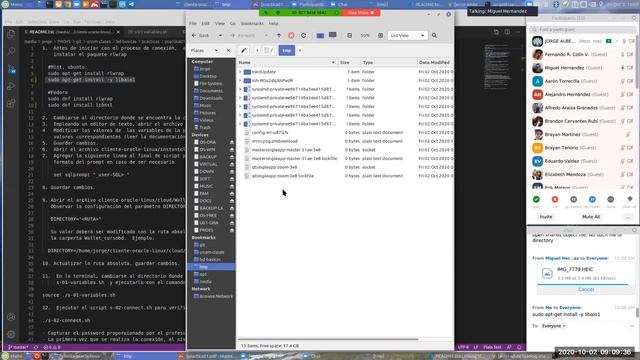This screenshot has width=640, height=360.
Task: Zoom in the file view
Action: tap(380, 36)
